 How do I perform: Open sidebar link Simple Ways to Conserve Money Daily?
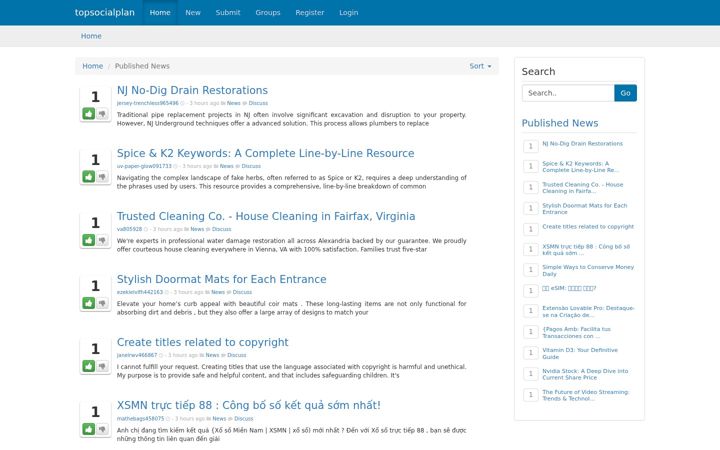tap(588, 270)
